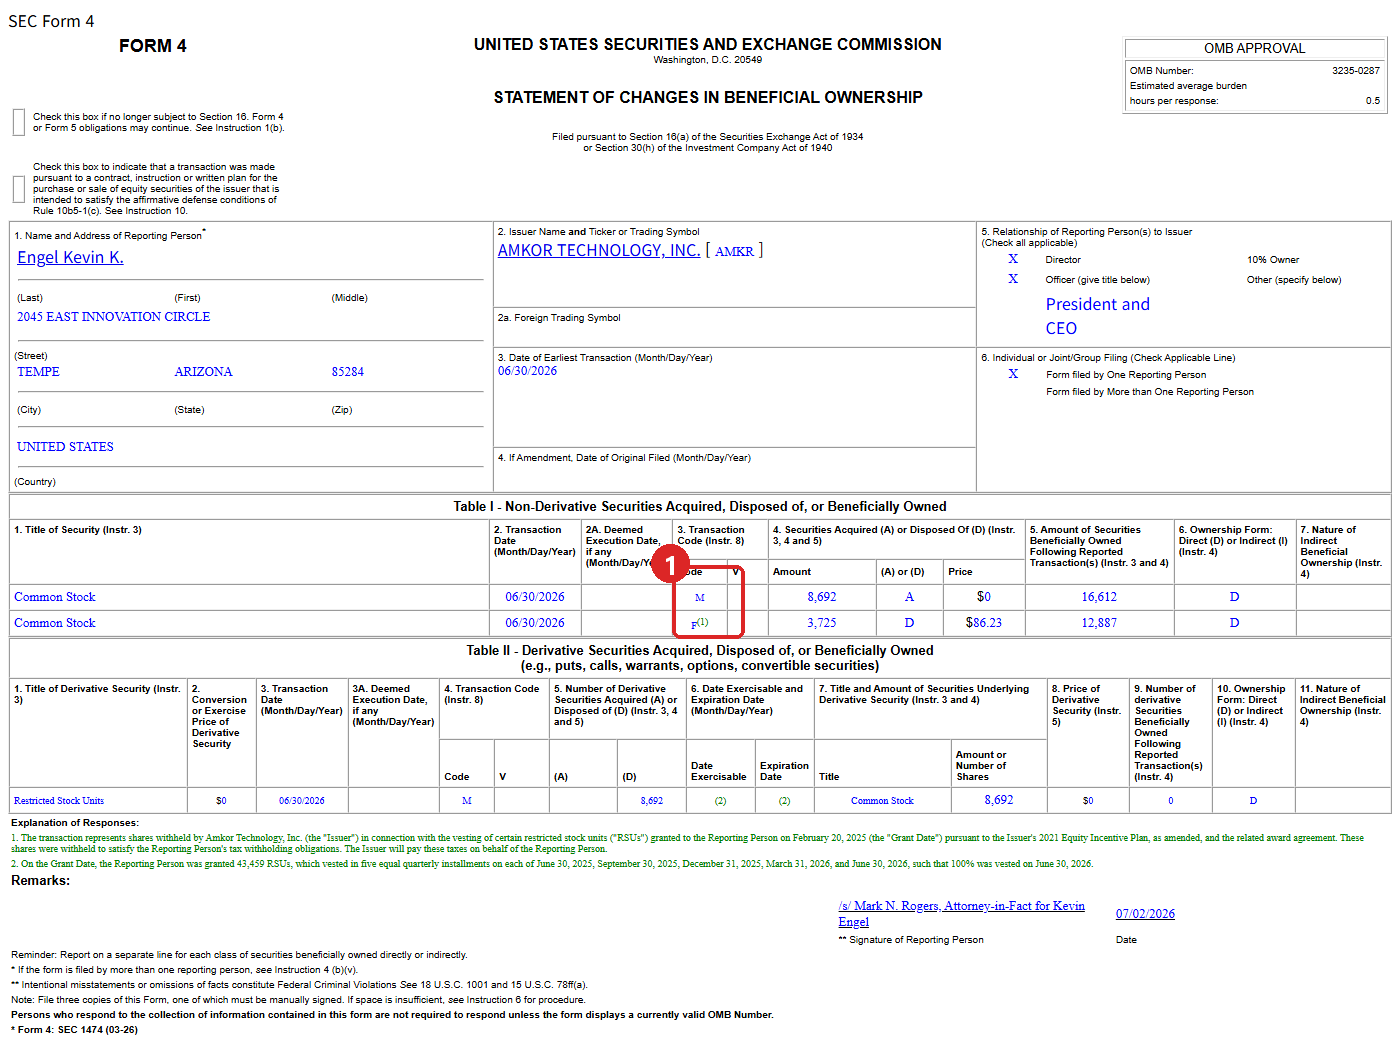
Task: Click the D ownership form in the Restricted Stock Units row
Action: pyautogui.click(x=1253, y=801)
